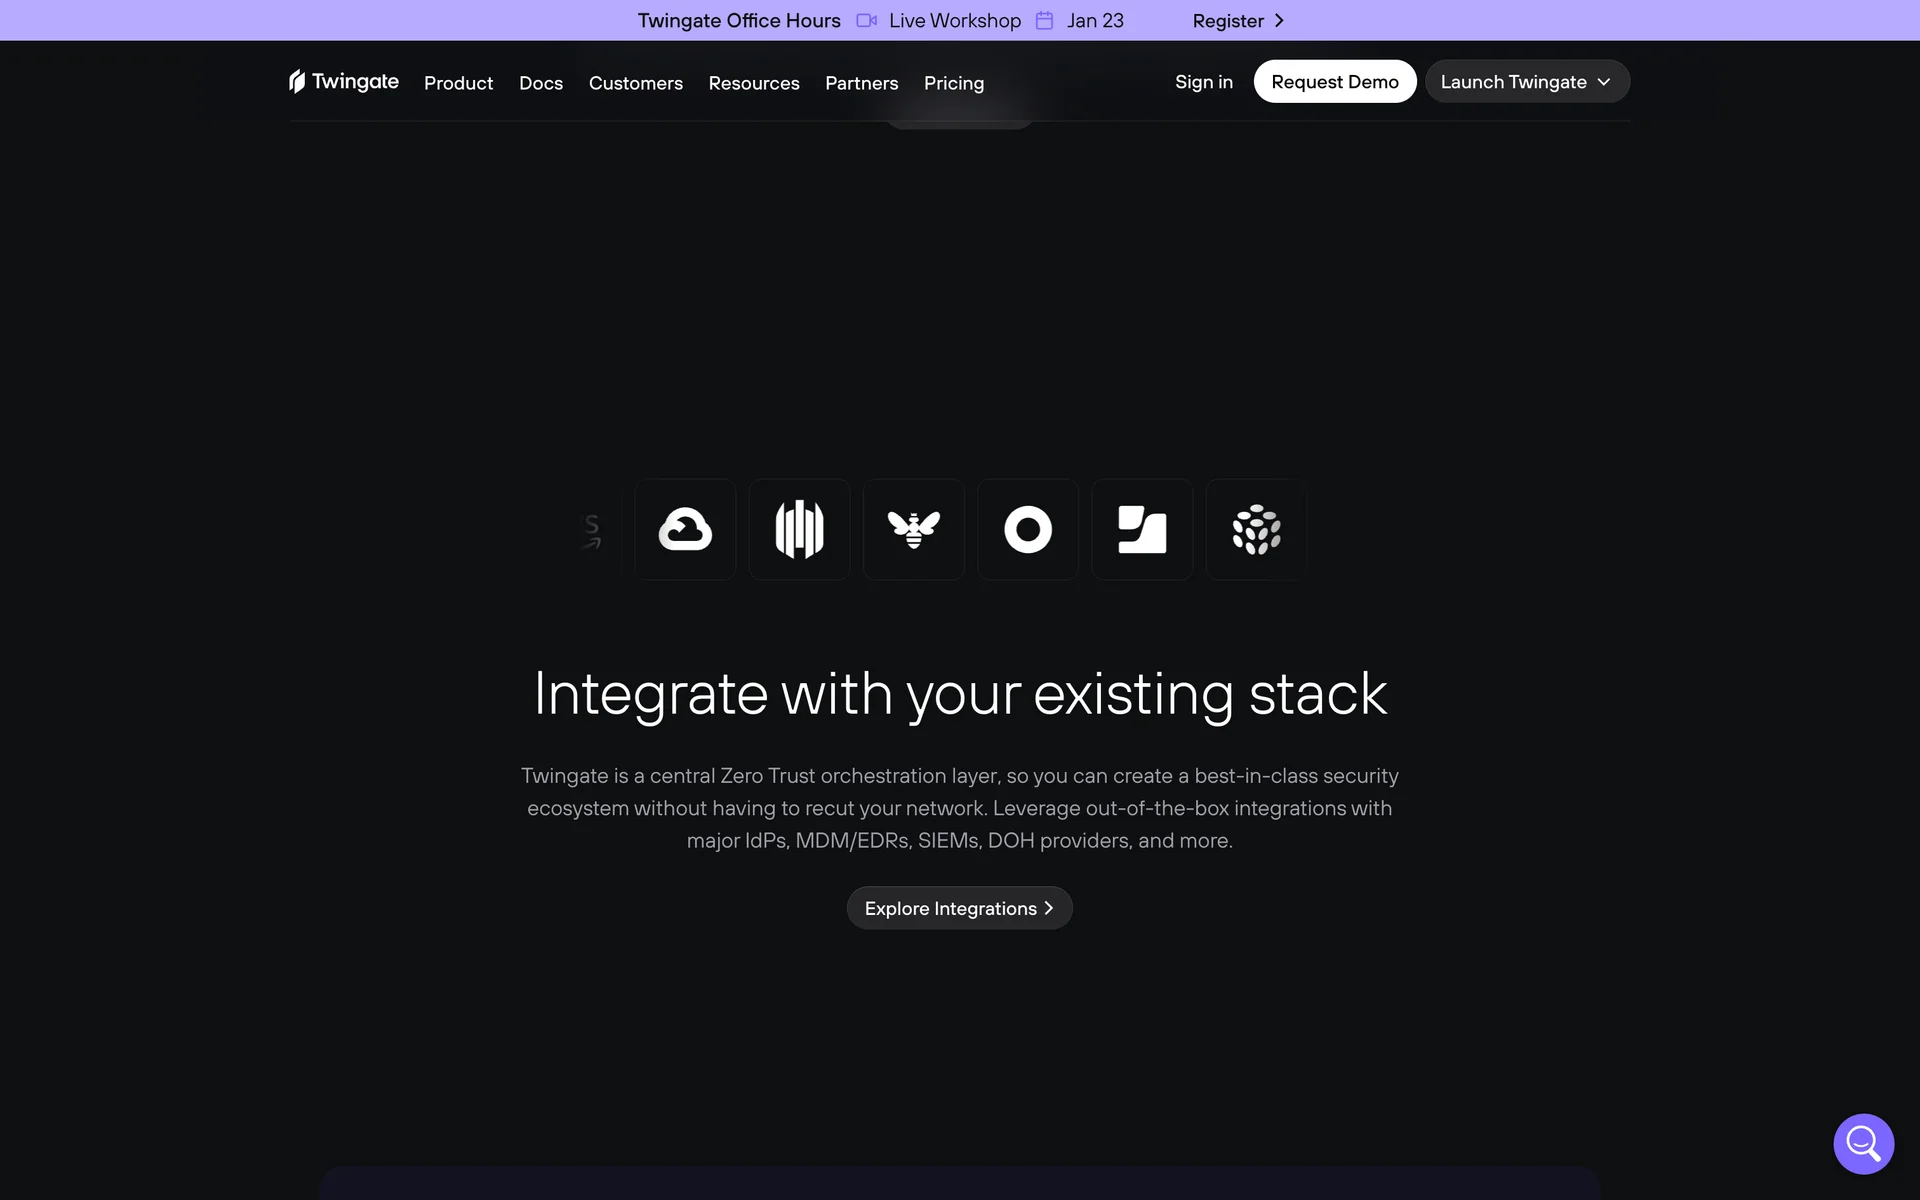Expand the Launch Twingate dropdown
The height and width of the screenshot is (1200, 1920).
coord(1526,82)
